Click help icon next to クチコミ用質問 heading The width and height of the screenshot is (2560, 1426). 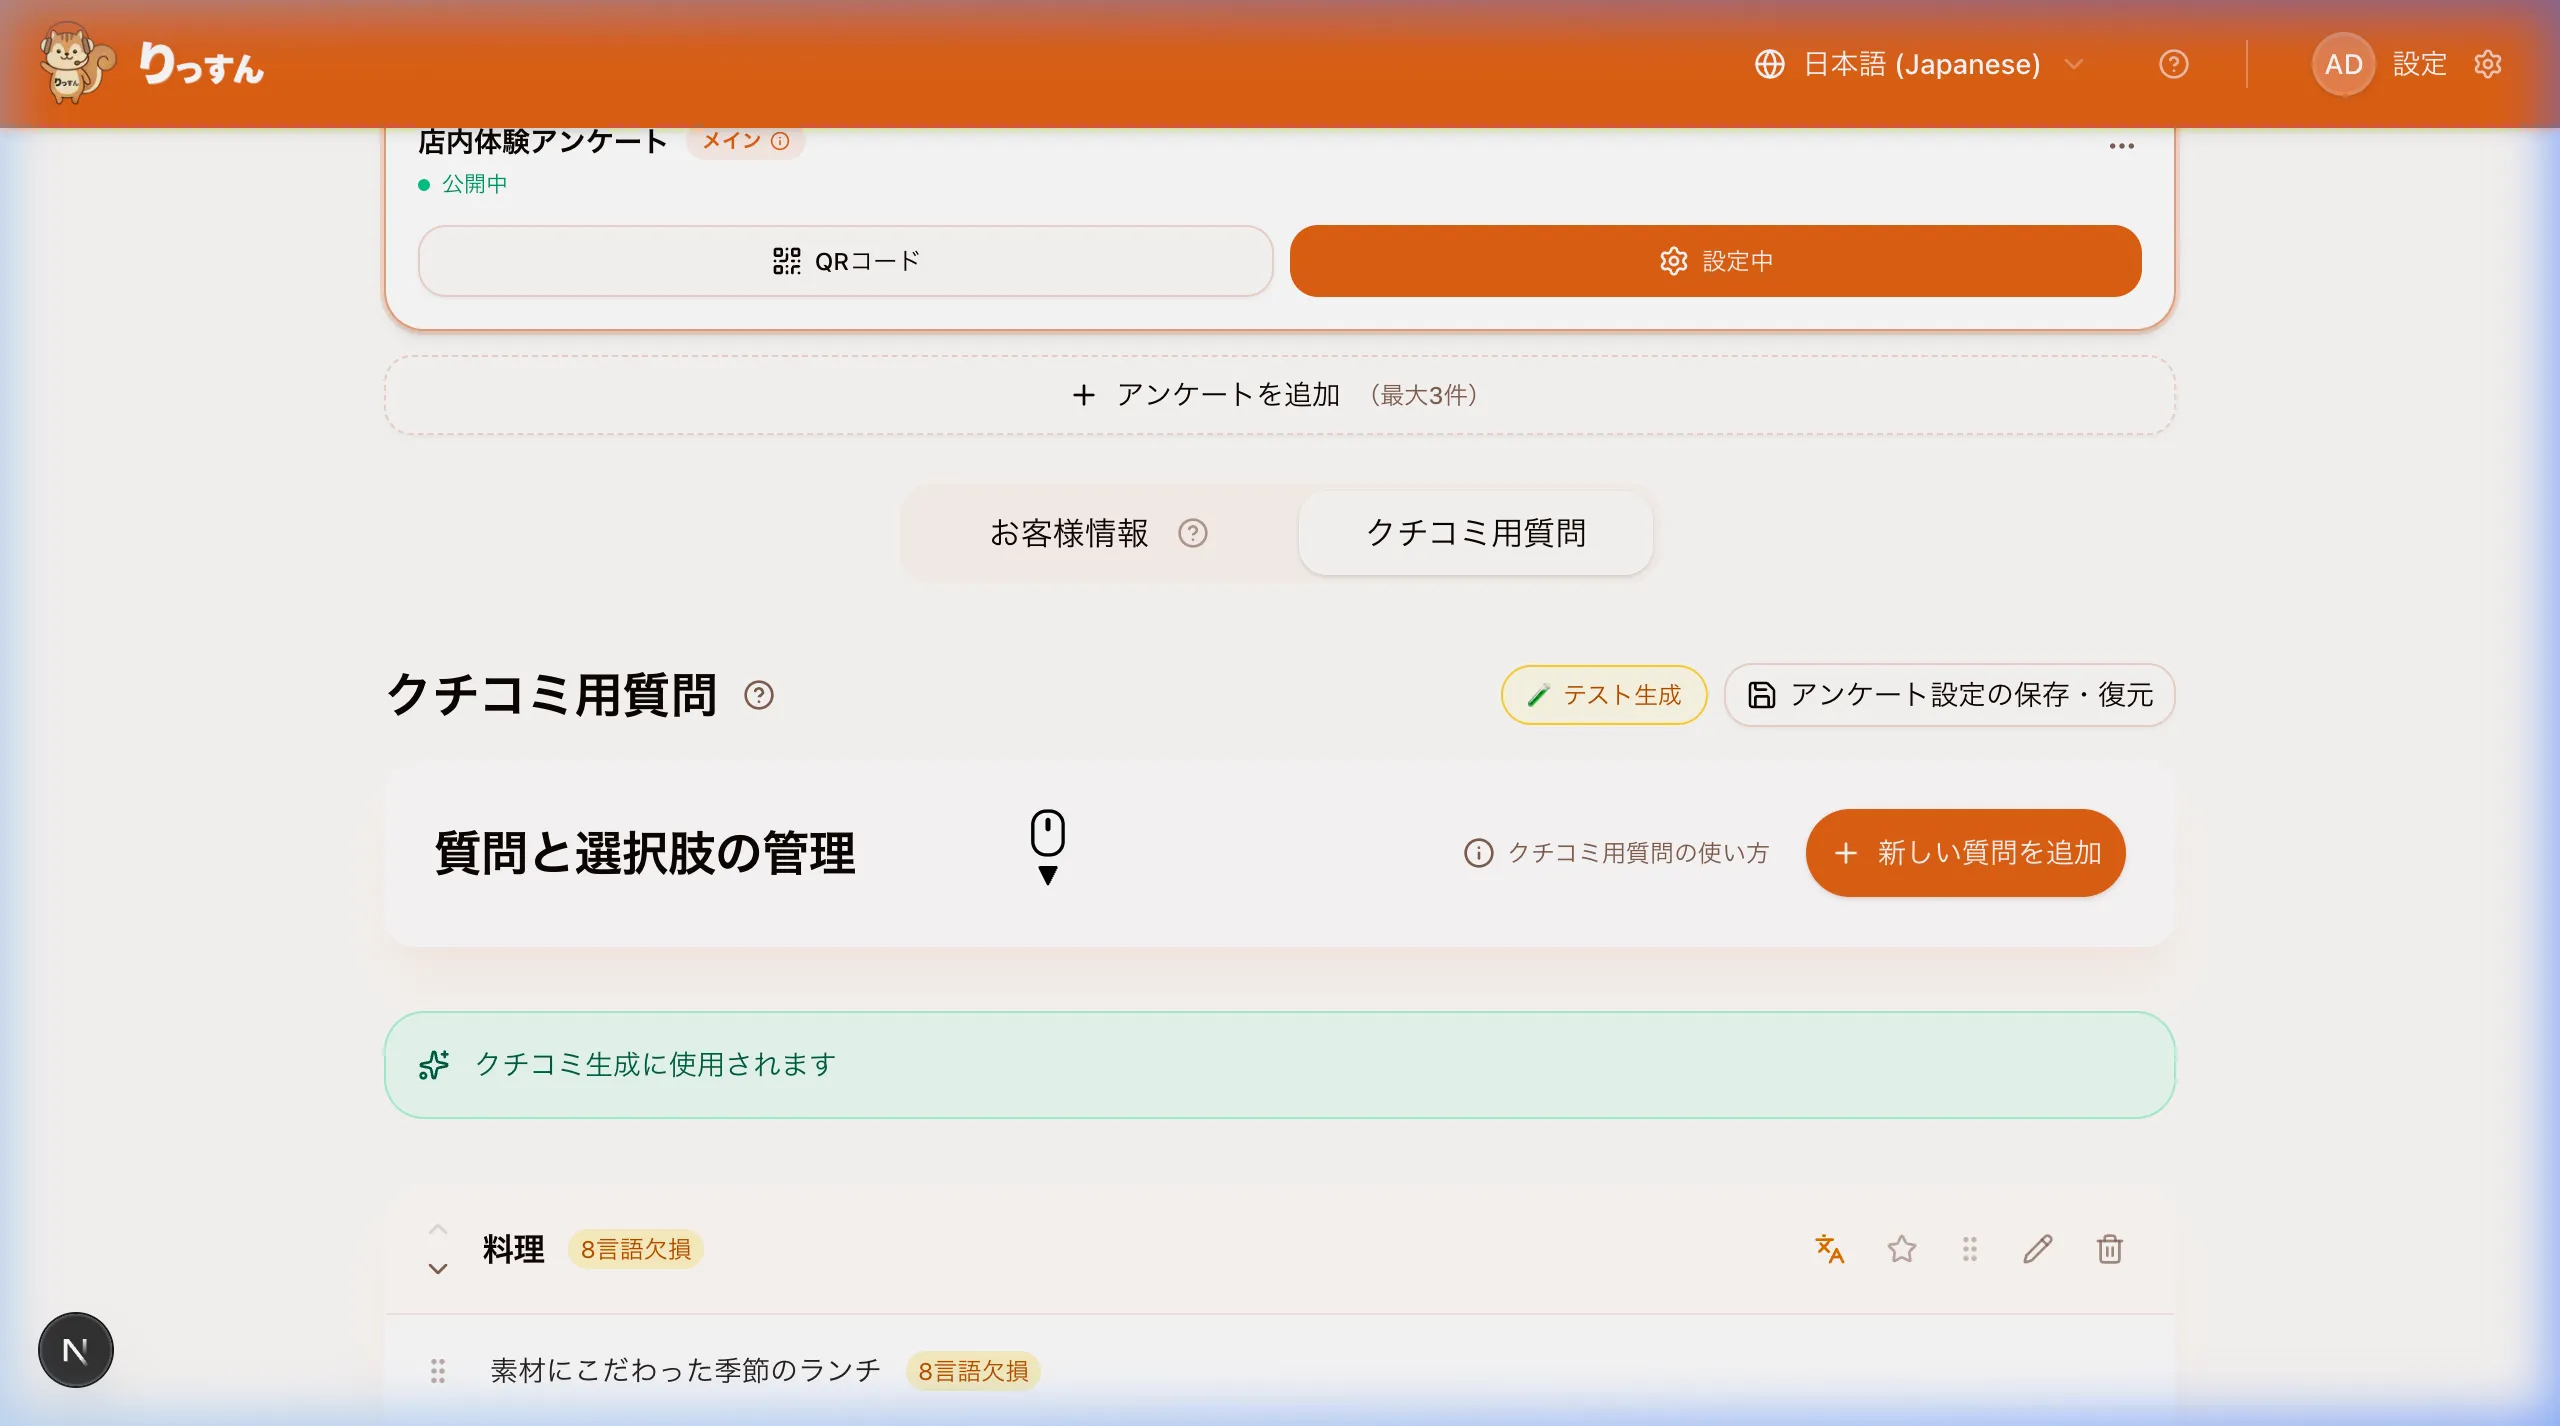tap(759, 695)
